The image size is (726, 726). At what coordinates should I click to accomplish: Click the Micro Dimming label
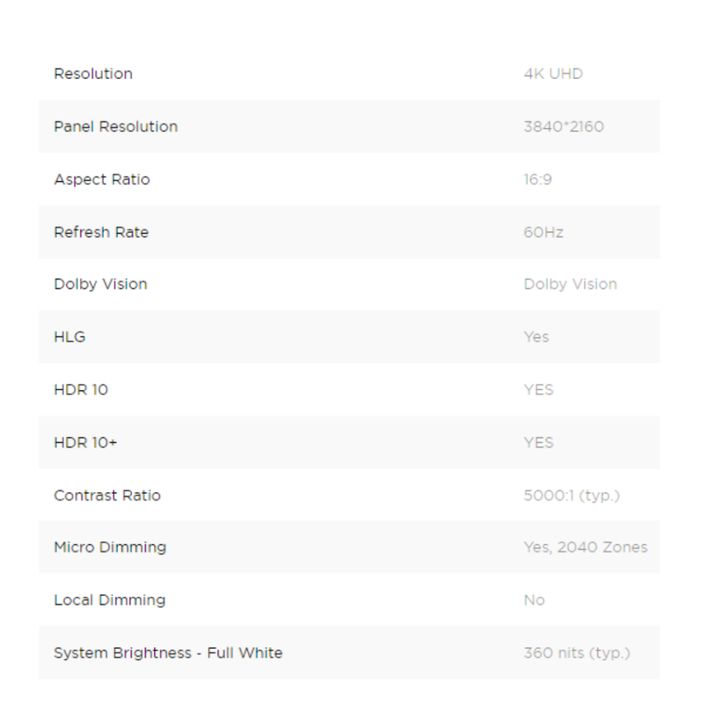pyautogui.click(x=110, y=547)
